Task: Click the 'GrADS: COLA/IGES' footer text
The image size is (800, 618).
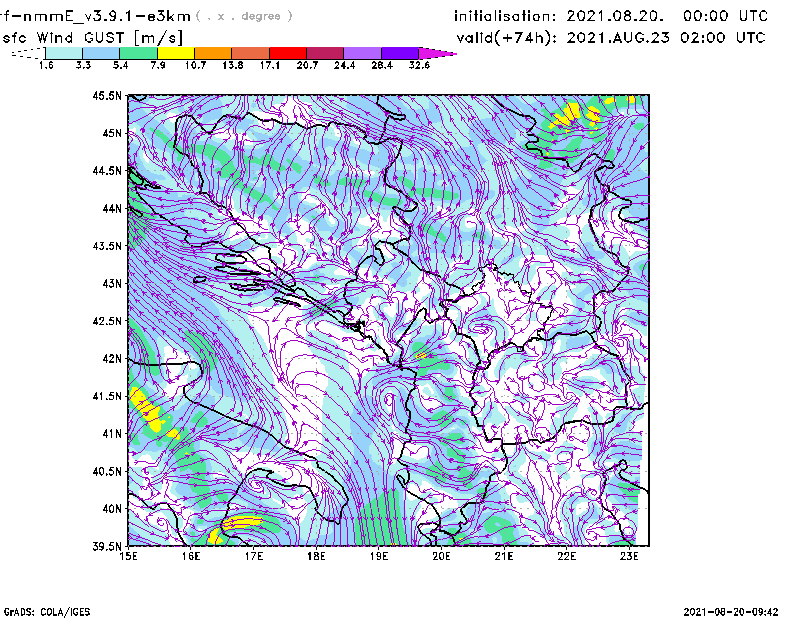Action: (x=47, y=612)
